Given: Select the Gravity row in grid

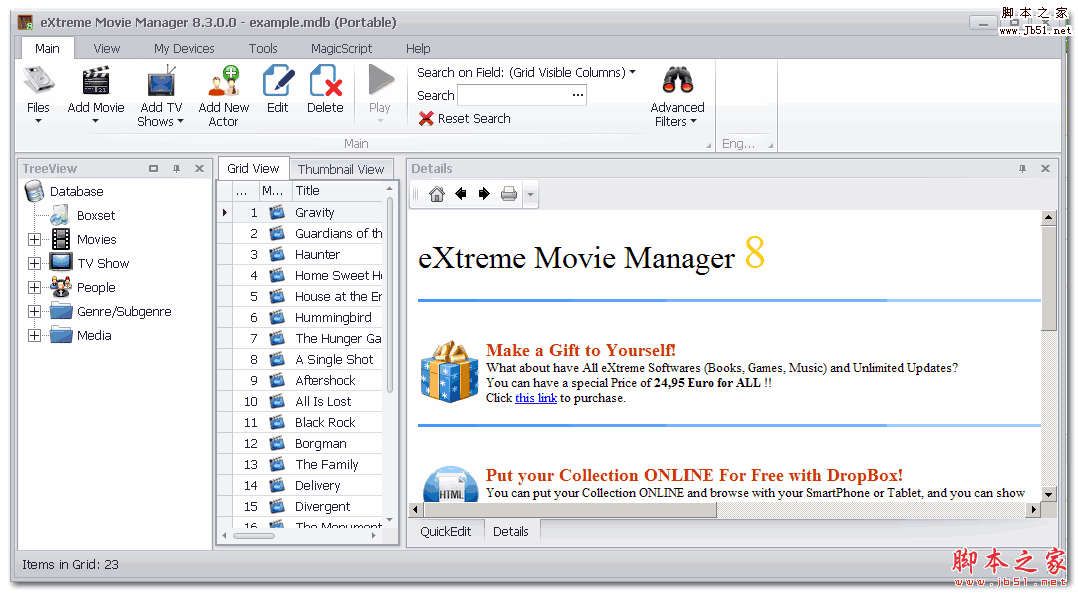Looking at the screenshot, I should pyautogui.click(x=307, y=213).
